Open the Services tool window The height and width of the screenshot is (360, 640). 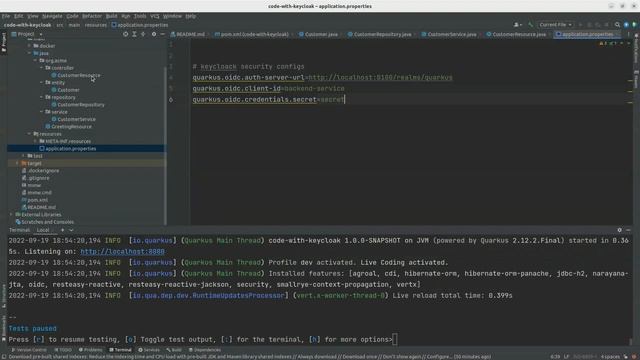coord(149,350)
